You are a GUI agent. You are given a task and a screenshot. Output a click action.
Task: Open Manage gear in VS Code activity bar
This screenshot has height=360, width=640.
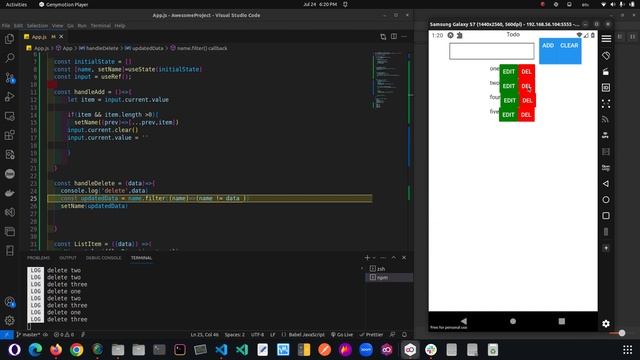pos(9,320)
